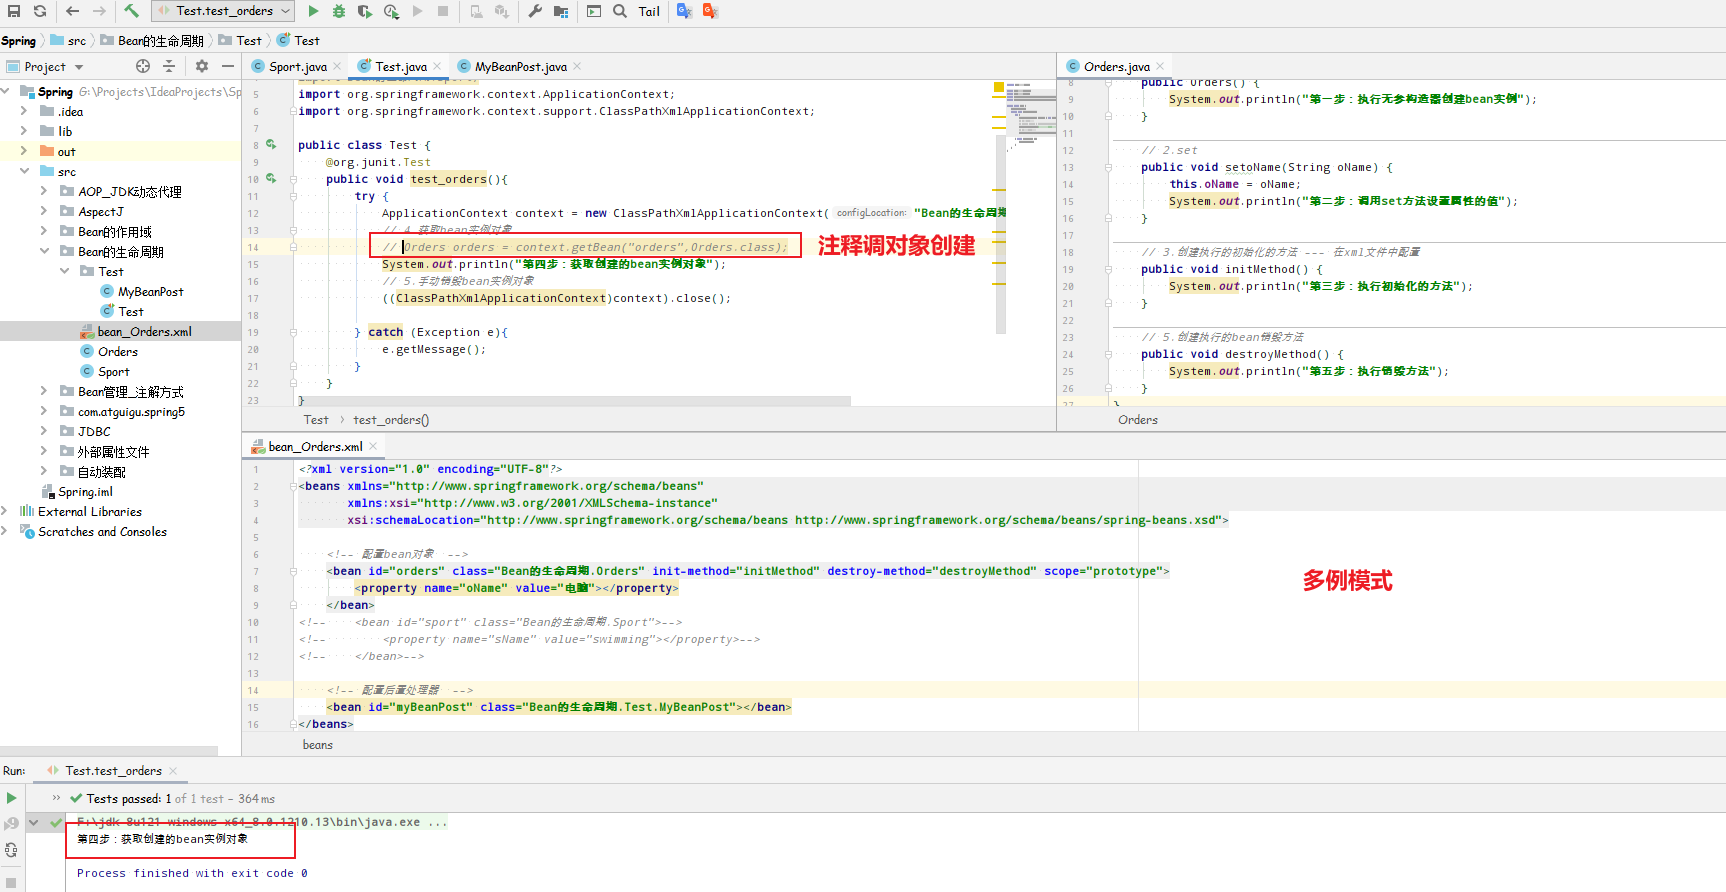Stop process via Run panel stop icon

click(11, 883)
